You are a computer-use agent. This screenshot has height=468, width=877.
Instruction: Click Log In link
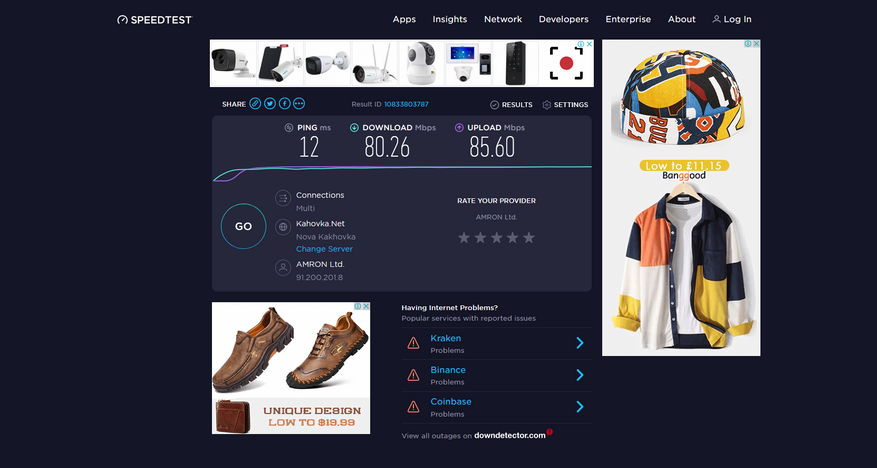(x=732, y=19)
